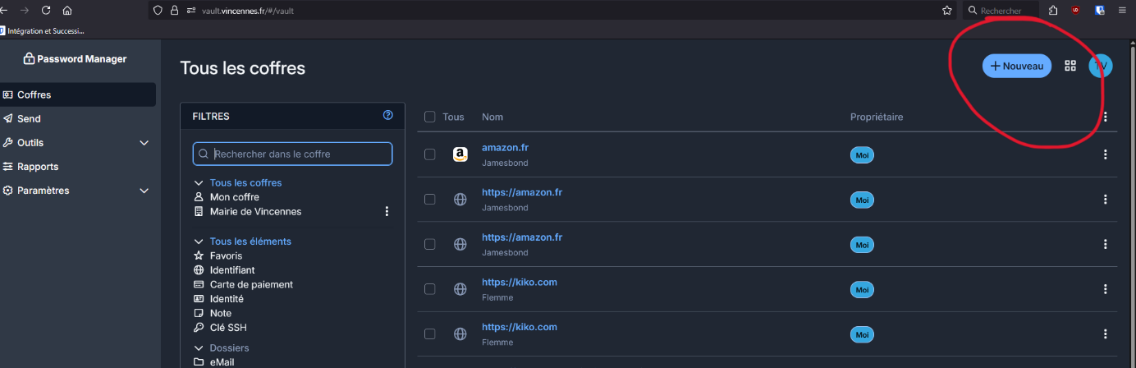
Task: Click the tracking protection shield icon
Action: [x=159, y=10]
